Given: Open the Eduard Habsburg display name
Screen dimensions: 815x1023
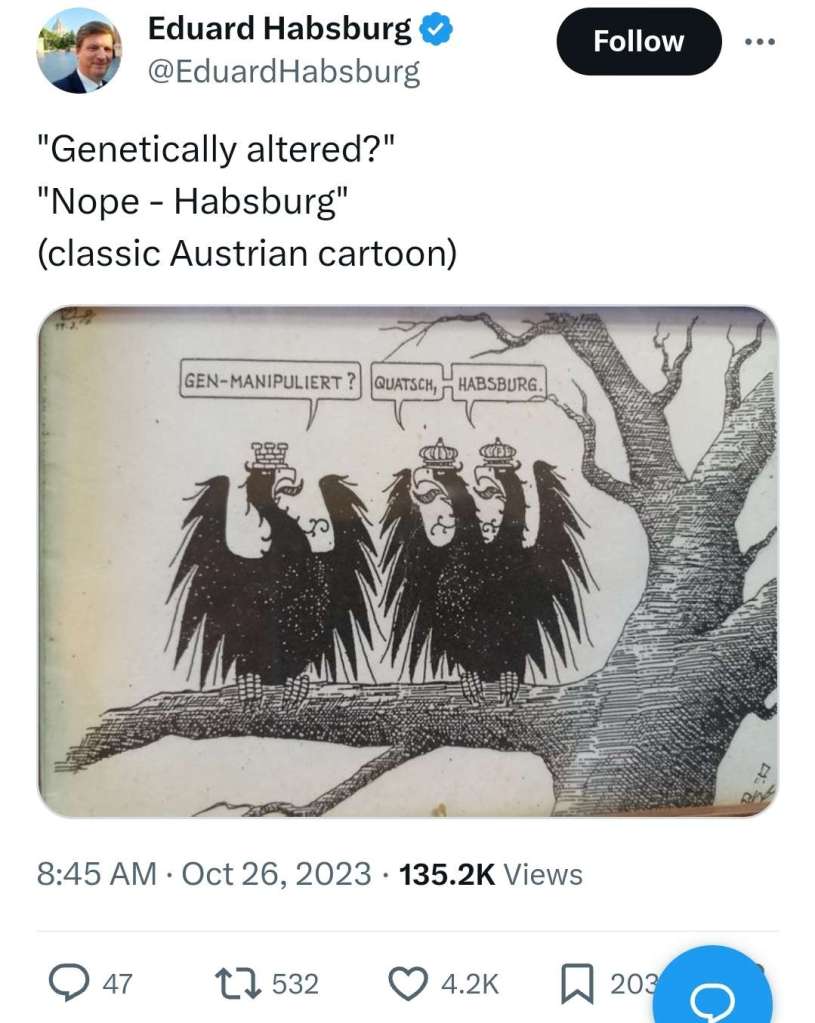Looking at the screenshot, I should point(280,29).
